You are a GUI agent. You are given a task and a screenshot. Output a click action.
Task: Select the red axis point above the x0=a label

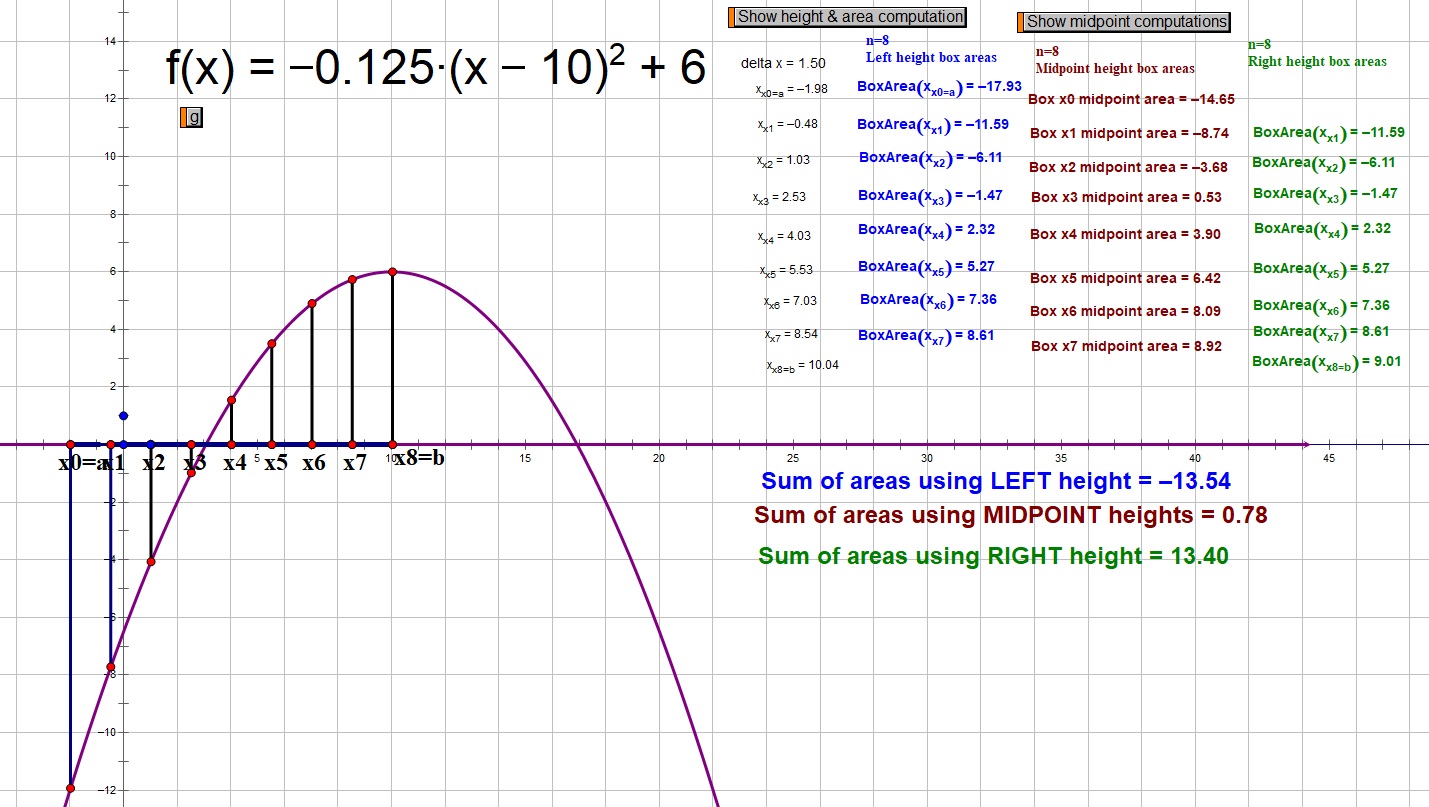click(x=71, y=444)
